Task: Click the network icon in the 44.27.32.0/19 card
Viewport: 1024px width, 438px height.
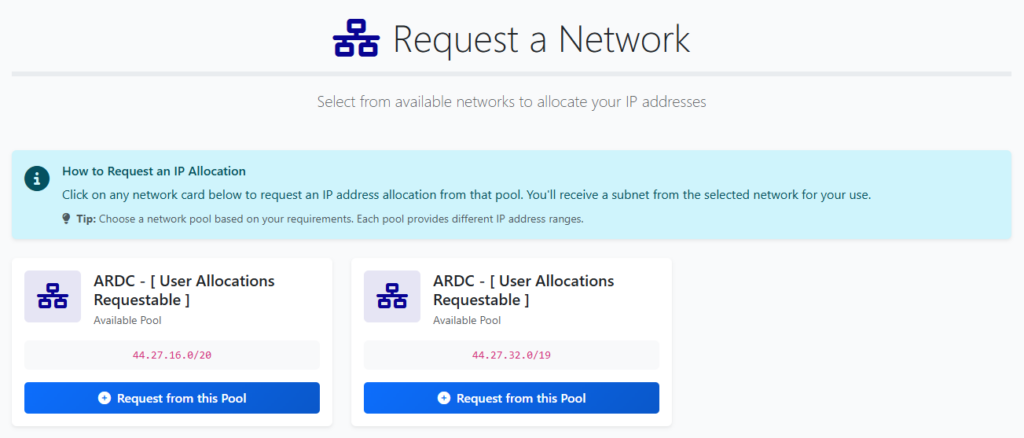Action: click(x=392, y=296)
